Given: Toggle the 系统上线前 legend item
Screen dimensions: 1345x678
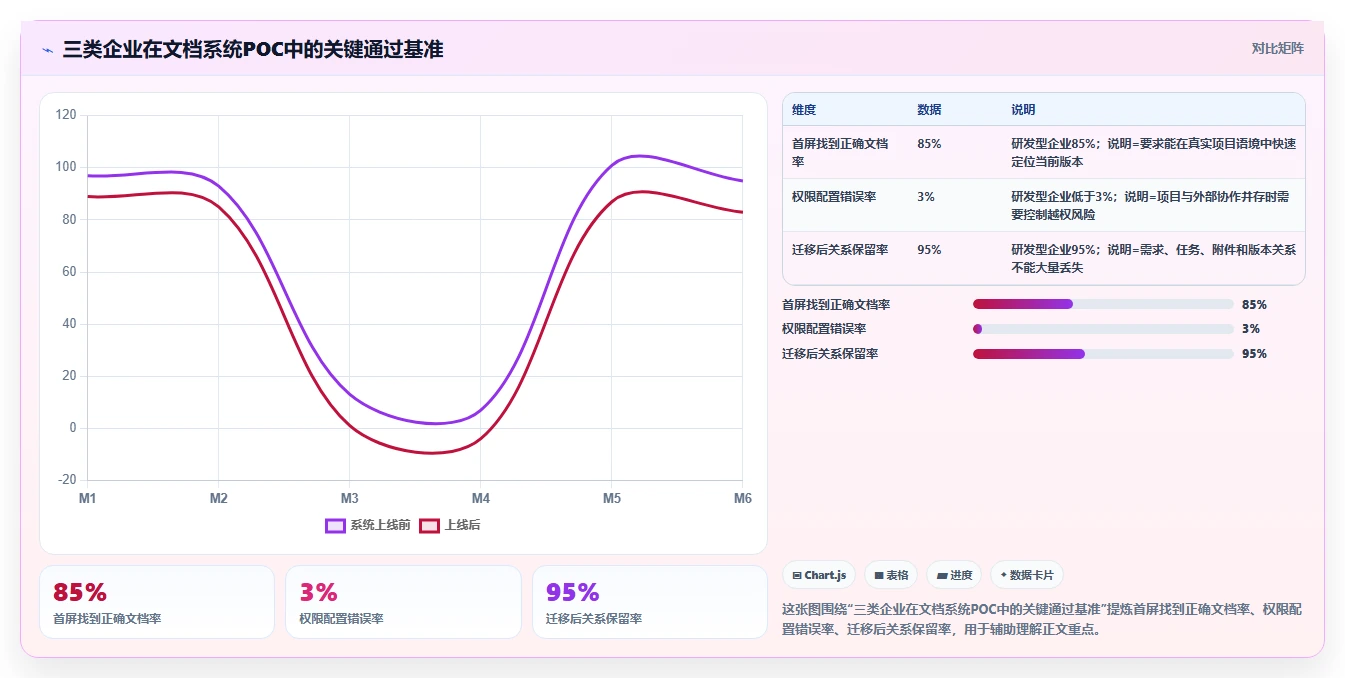Looking at the screenshot, I should (368, 525).
